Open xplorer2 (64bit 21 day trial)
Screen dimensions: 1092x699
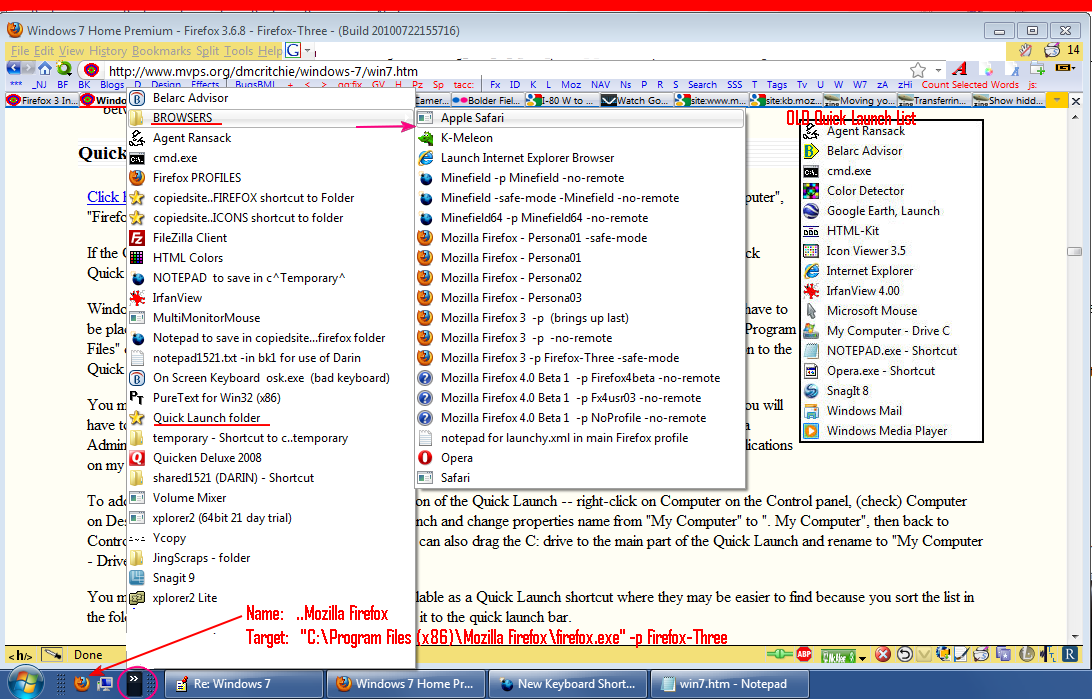pyautogui.click(x=272, y=518)
